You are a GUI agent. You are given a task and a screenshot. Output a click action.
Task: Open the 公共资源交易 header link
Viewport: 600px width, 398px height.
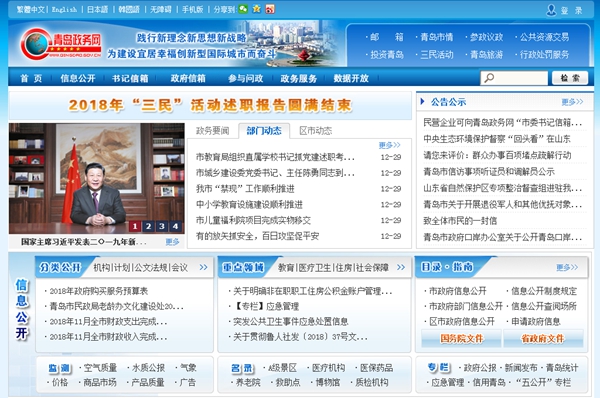coord(544,37)
